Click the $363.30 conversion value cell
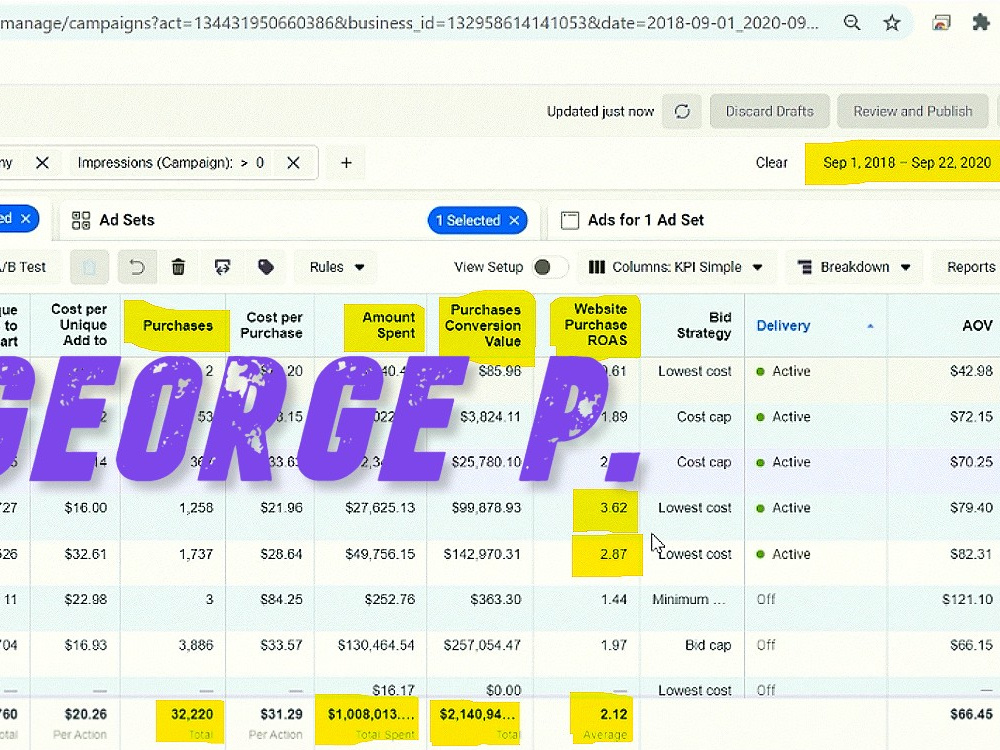This screenshot has height=750, width=1000. (x=496, y=600)
